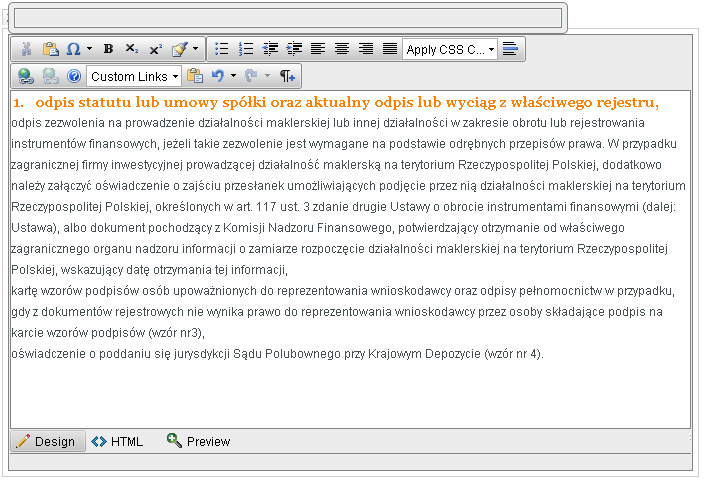Align text left
This screenshot has width=708, height=483.
318,49
